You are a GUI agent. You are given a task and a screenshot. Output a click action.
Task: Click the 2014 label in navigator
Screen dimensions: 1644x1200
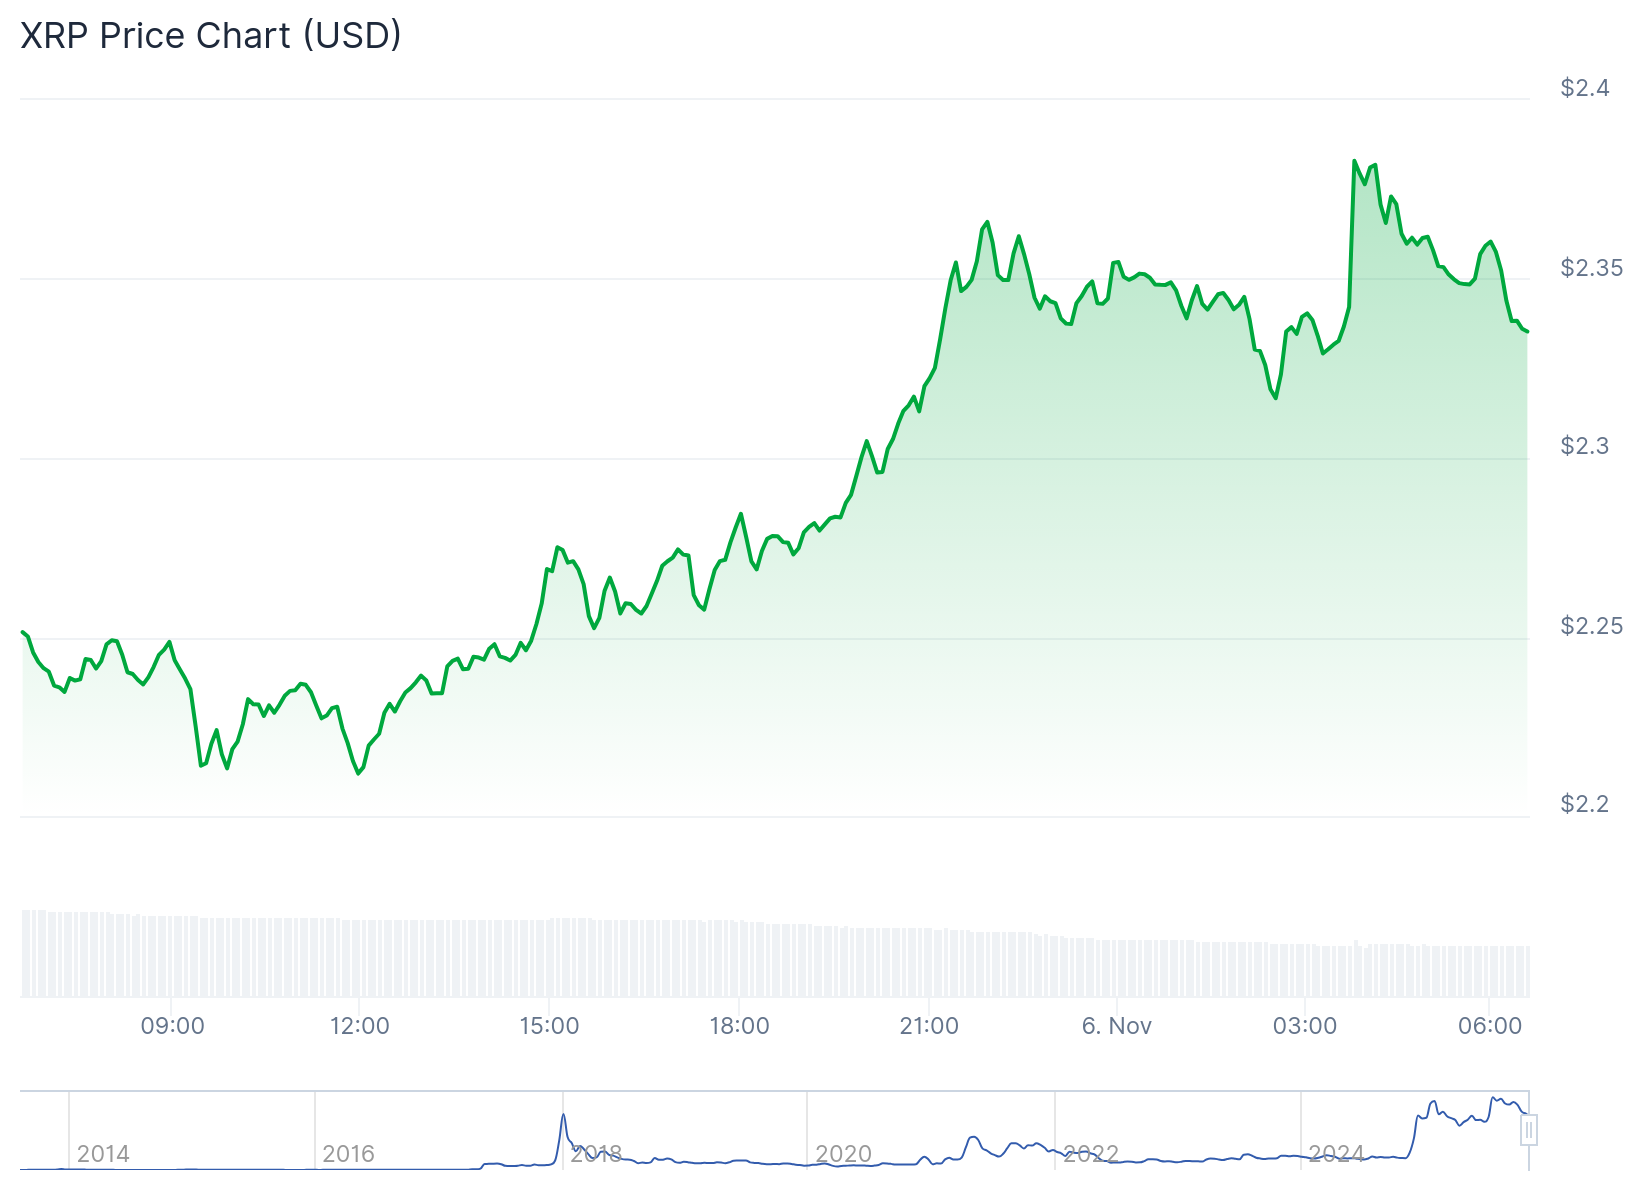103,1154
